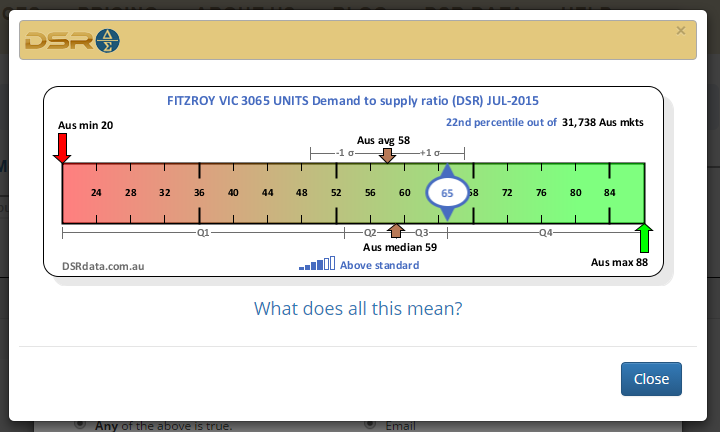Click the blue 65 DSR score marker
The image size is (720, 432).
coord(447,193)
